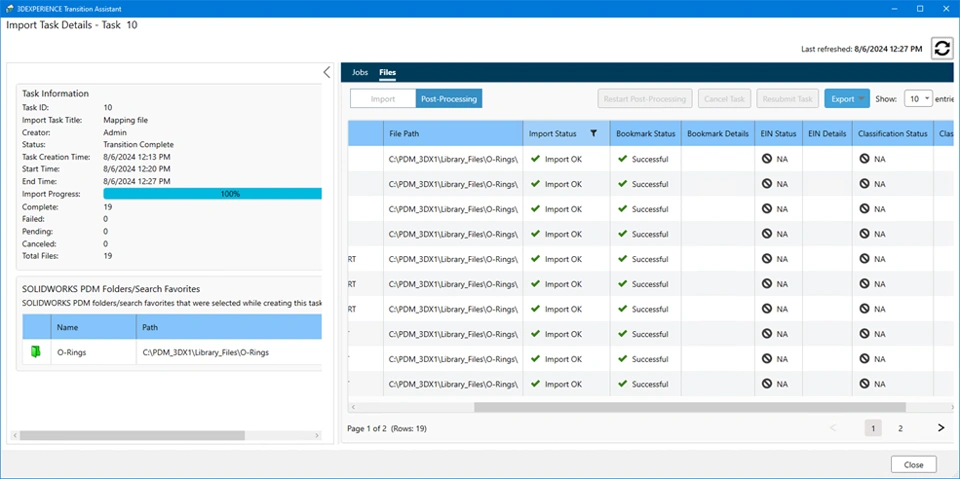The height and width of the screenshot is (479, 960).
Task: Click the EIN Status column header
Action: 778,133
